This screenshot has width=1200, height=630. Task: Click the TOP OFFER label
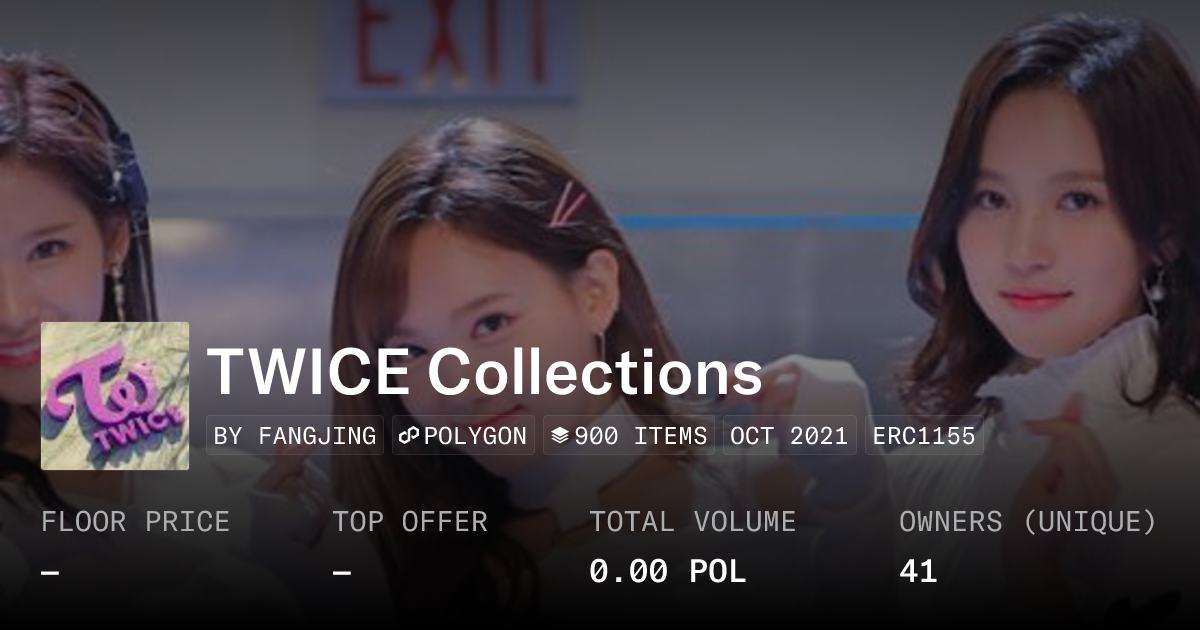[410, 521]
